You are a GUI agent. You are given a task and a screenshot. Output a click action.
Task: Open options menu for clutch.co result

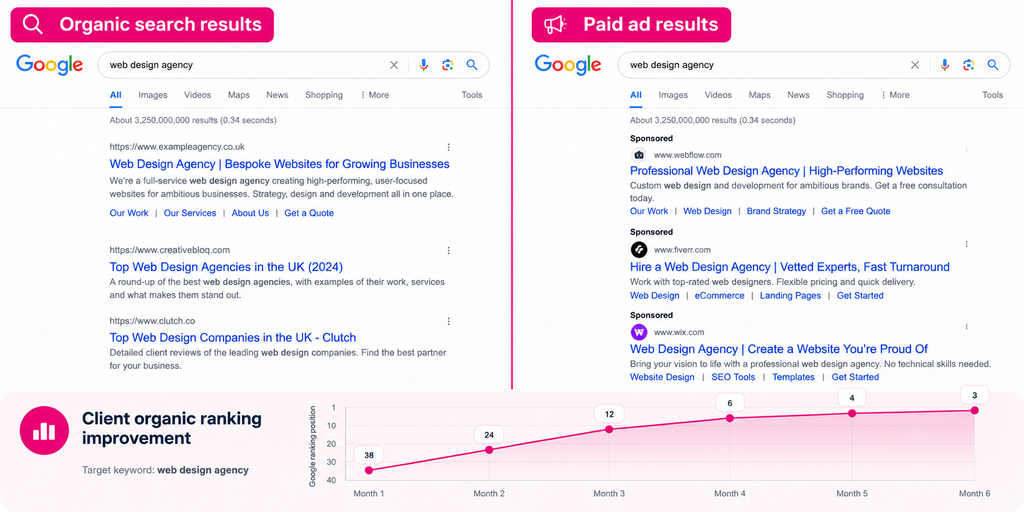pos(449,321)
